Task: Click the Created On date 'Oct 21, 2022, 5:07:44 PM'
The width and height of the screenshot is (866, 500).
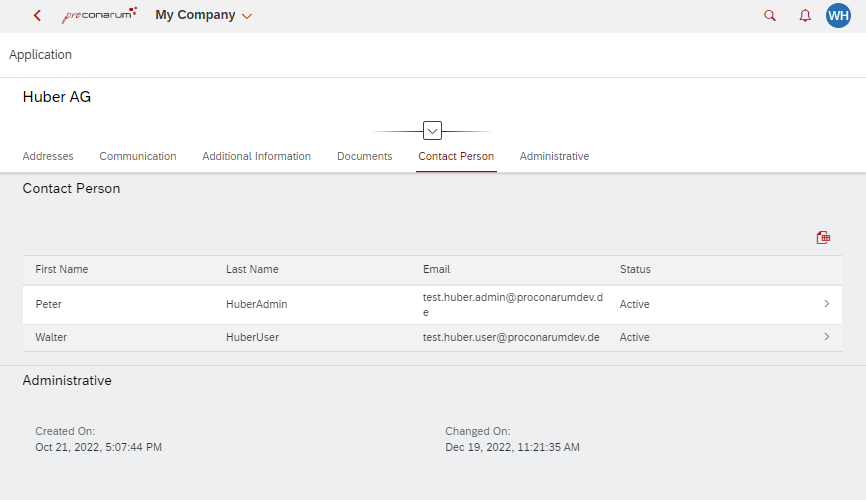Action: [x=98, y=448]
